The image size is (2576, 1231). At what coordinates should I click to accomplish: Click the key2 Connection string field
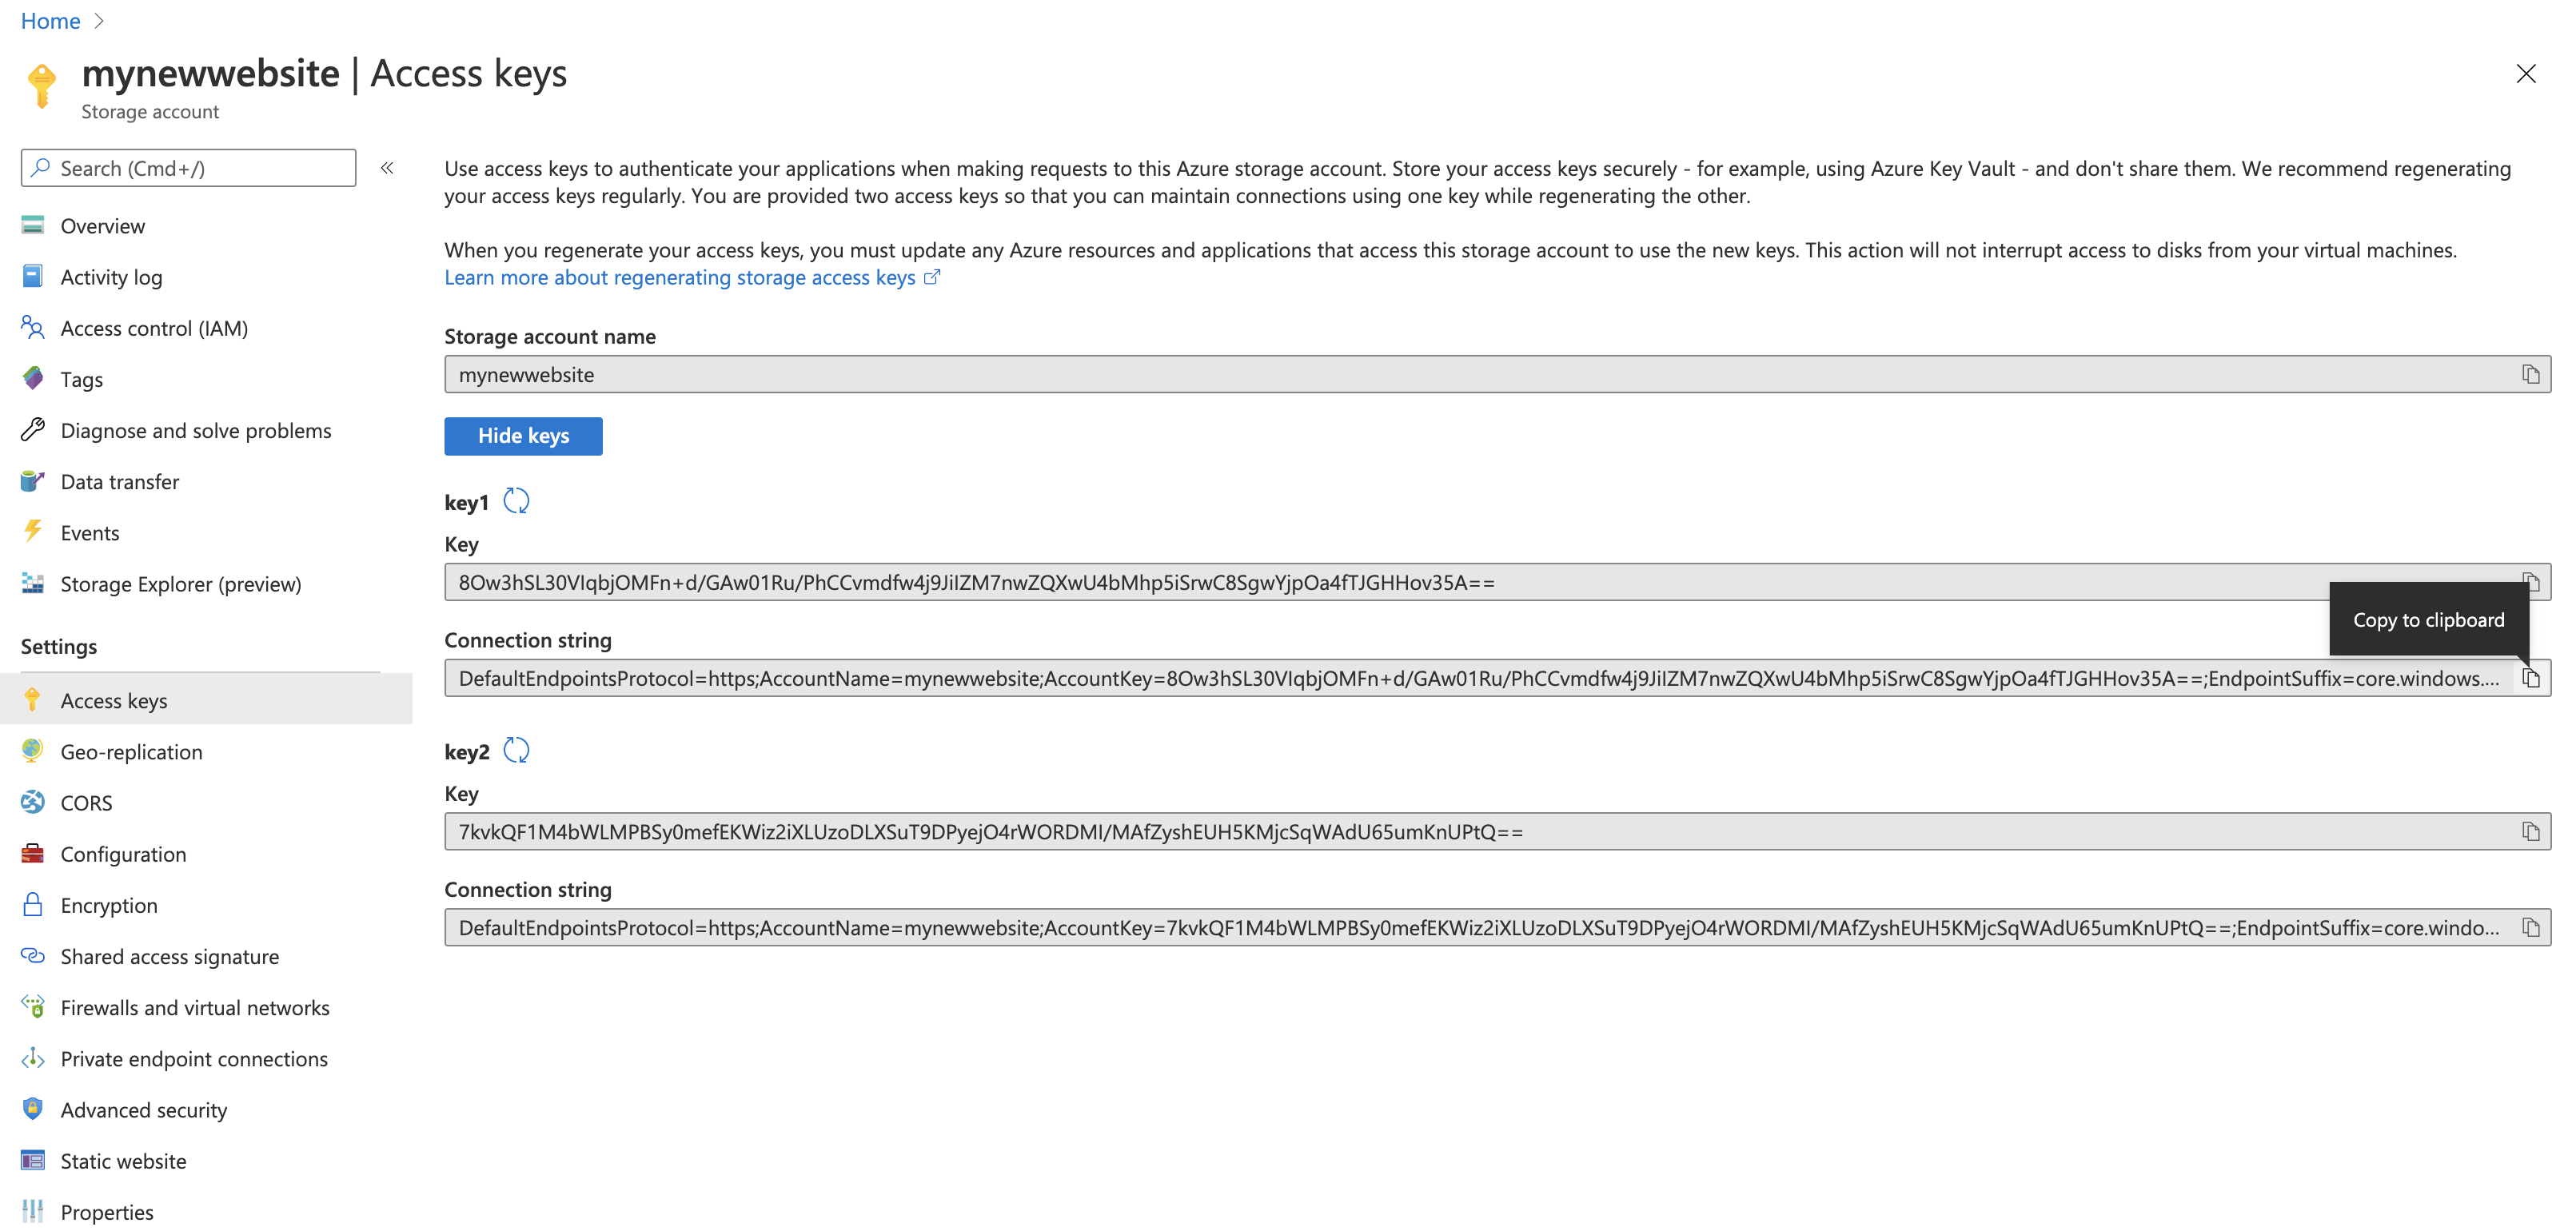pyautogui.click(x=1497, y=927)
